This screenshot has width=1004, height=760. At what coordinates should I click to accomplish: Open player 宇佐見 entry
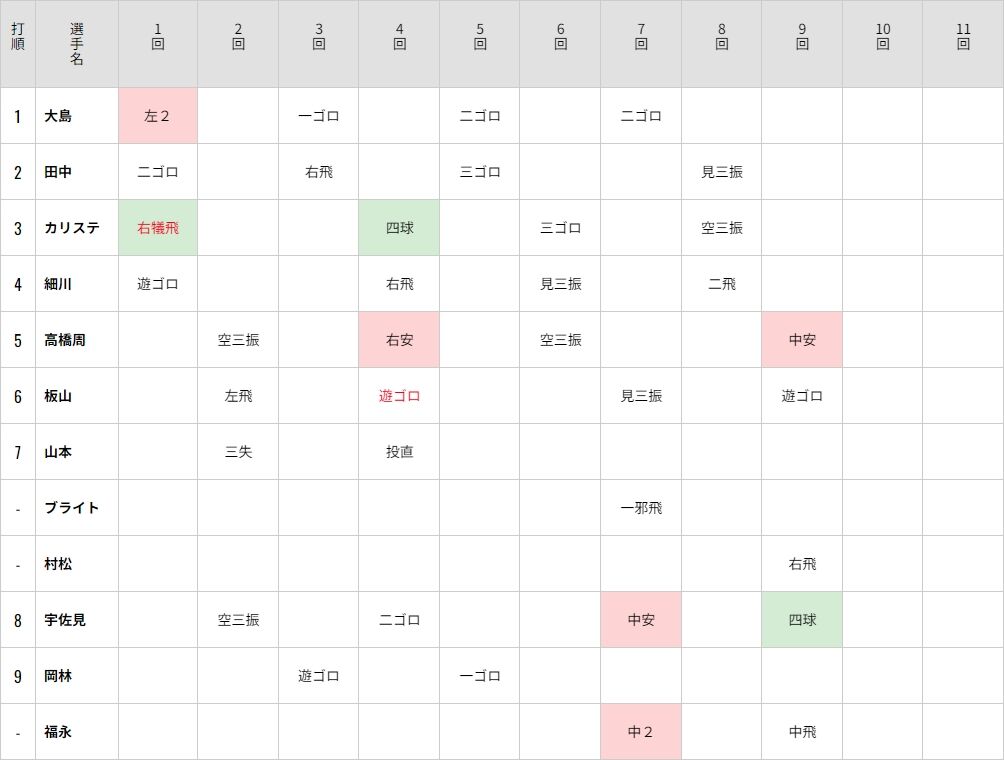pyautogui.click(x=65, y=620)
